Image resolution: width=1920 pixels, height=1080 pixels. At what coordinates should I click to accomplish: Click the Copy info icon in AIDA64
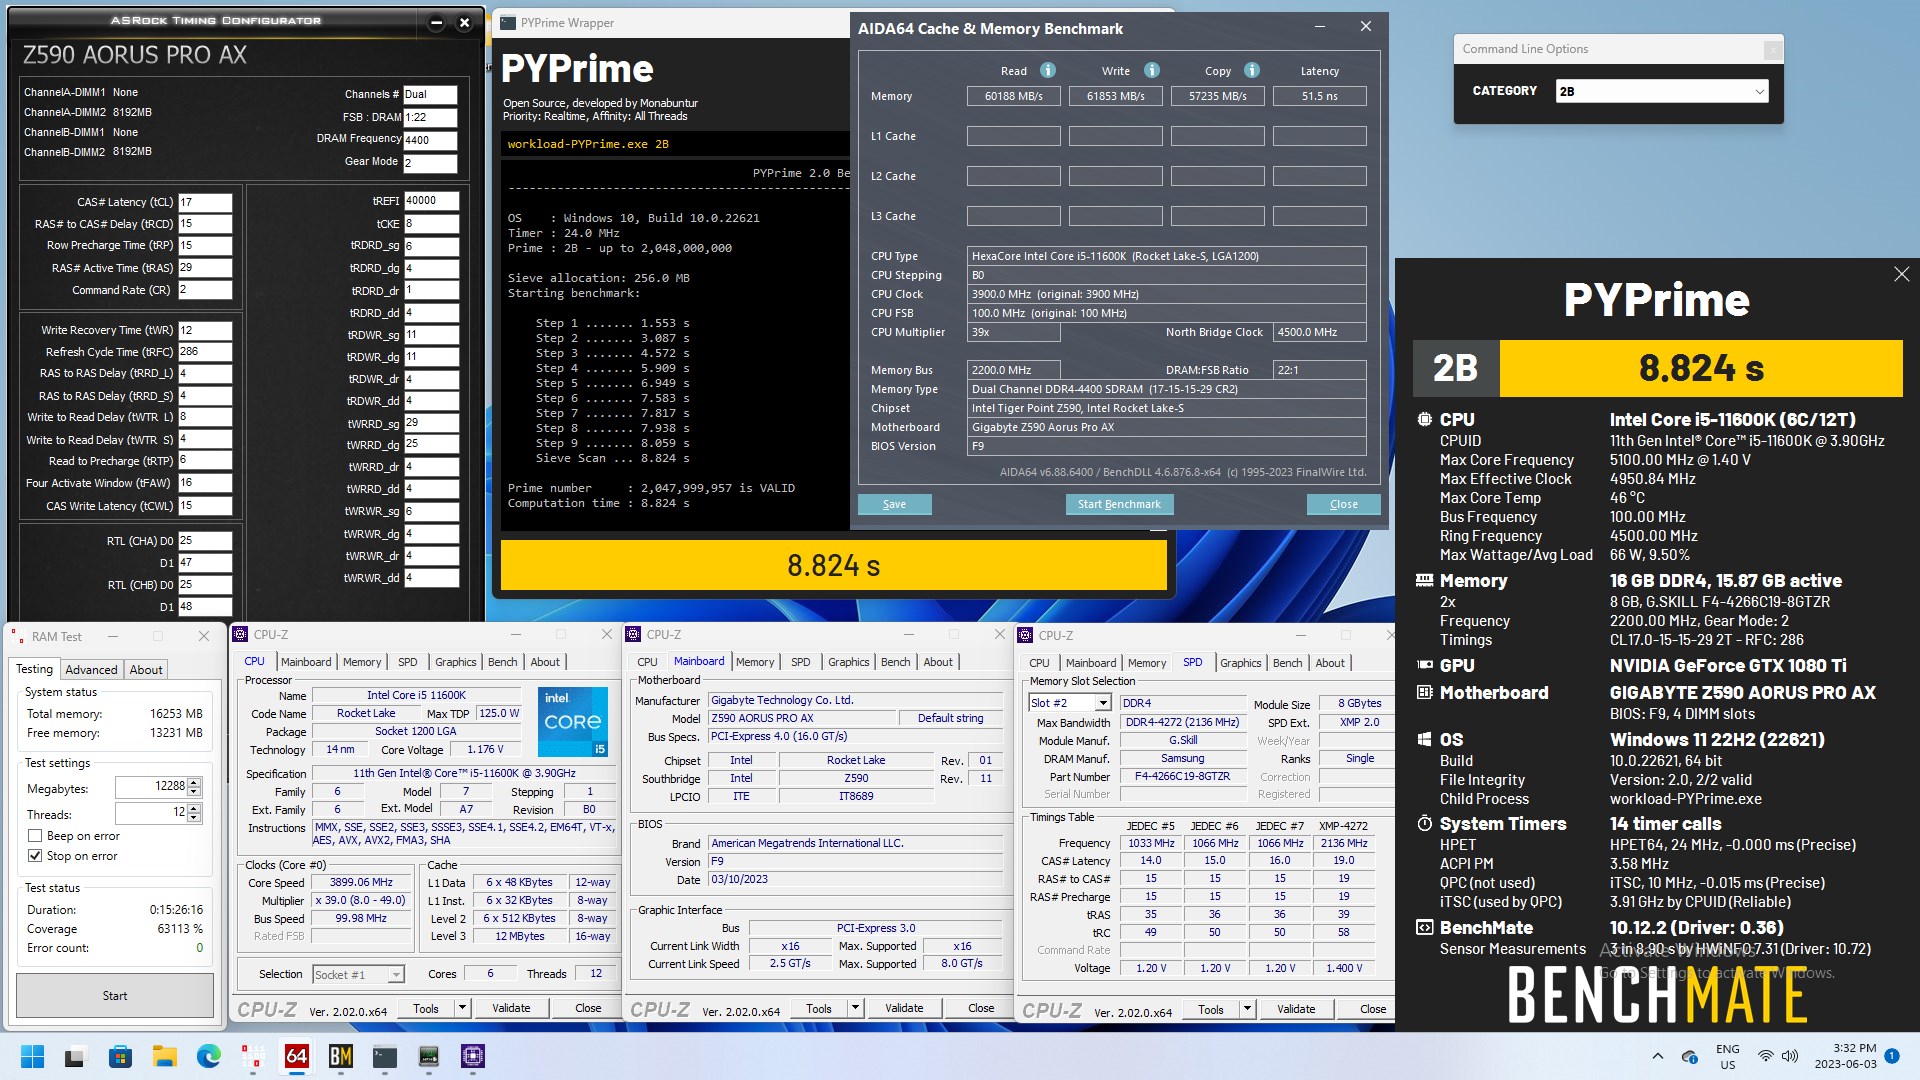click(1251, 70)
